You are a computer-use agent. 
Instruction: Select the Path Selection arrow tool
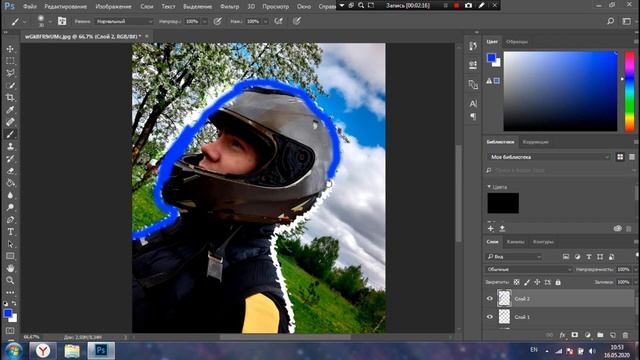[10, 244]
